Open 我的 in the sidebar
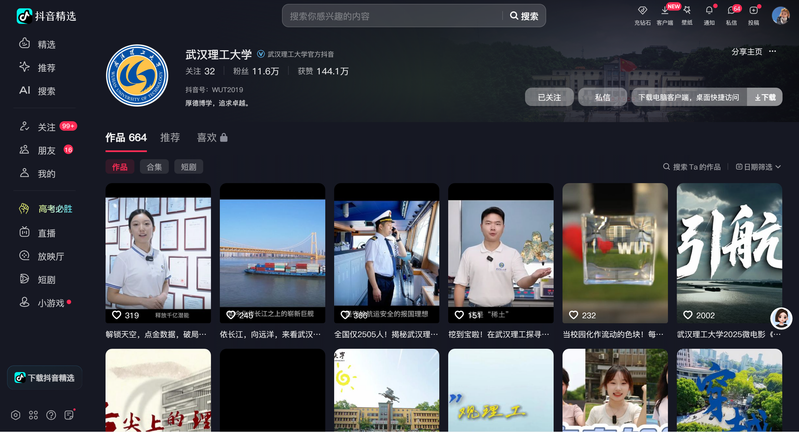799x432 pixels. [37, 174]
